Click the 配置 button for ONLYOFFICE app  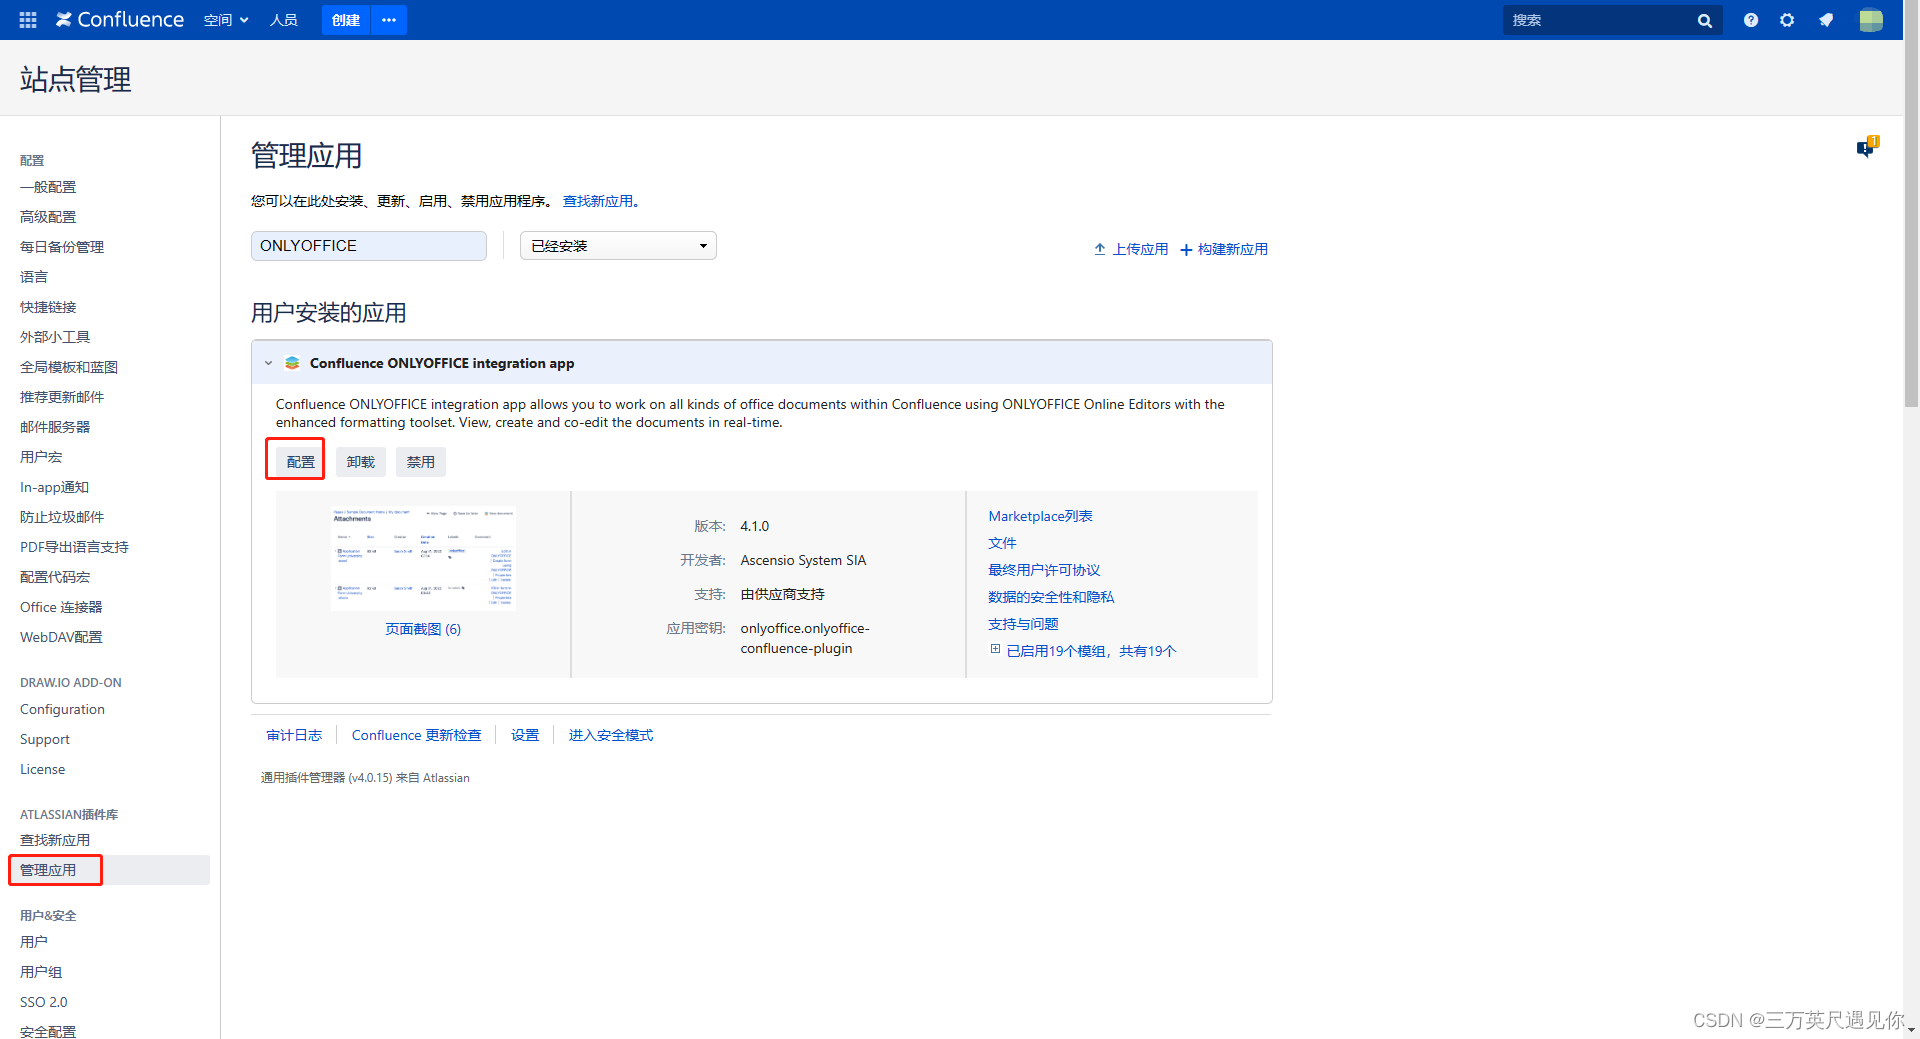click(301, 462)
